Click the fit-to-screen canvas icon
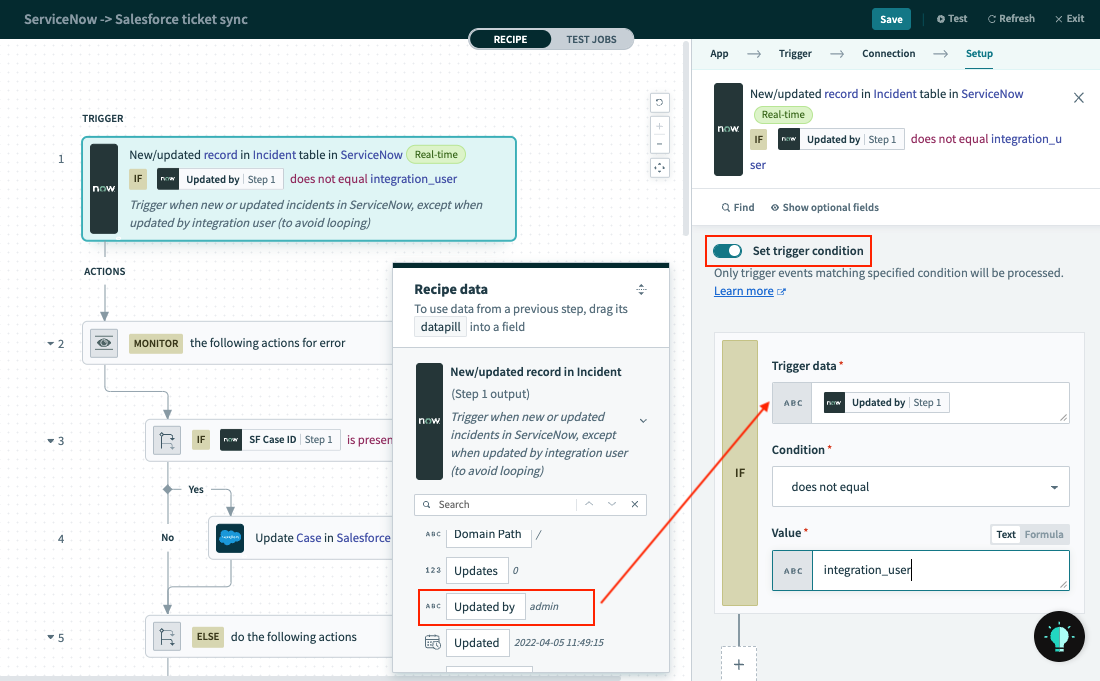This screenshot has width=1100, height=681. tap(659, 168)
